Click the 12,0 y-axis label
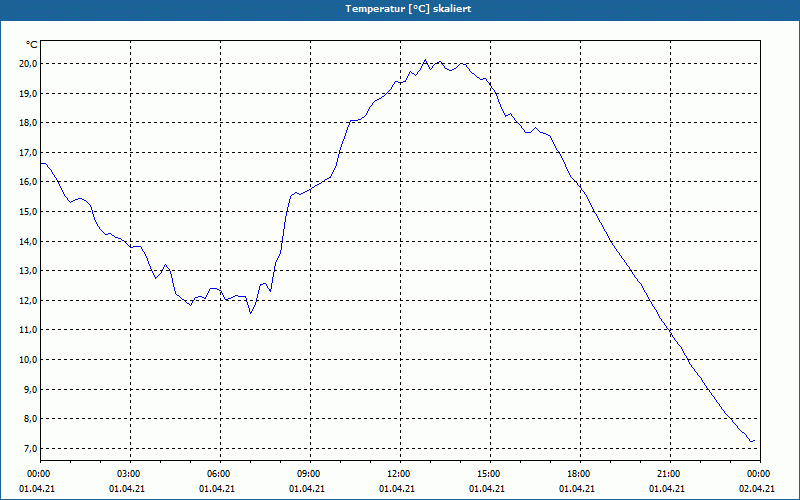Screen dimensions: 800x500 click(x=28, y=300)
